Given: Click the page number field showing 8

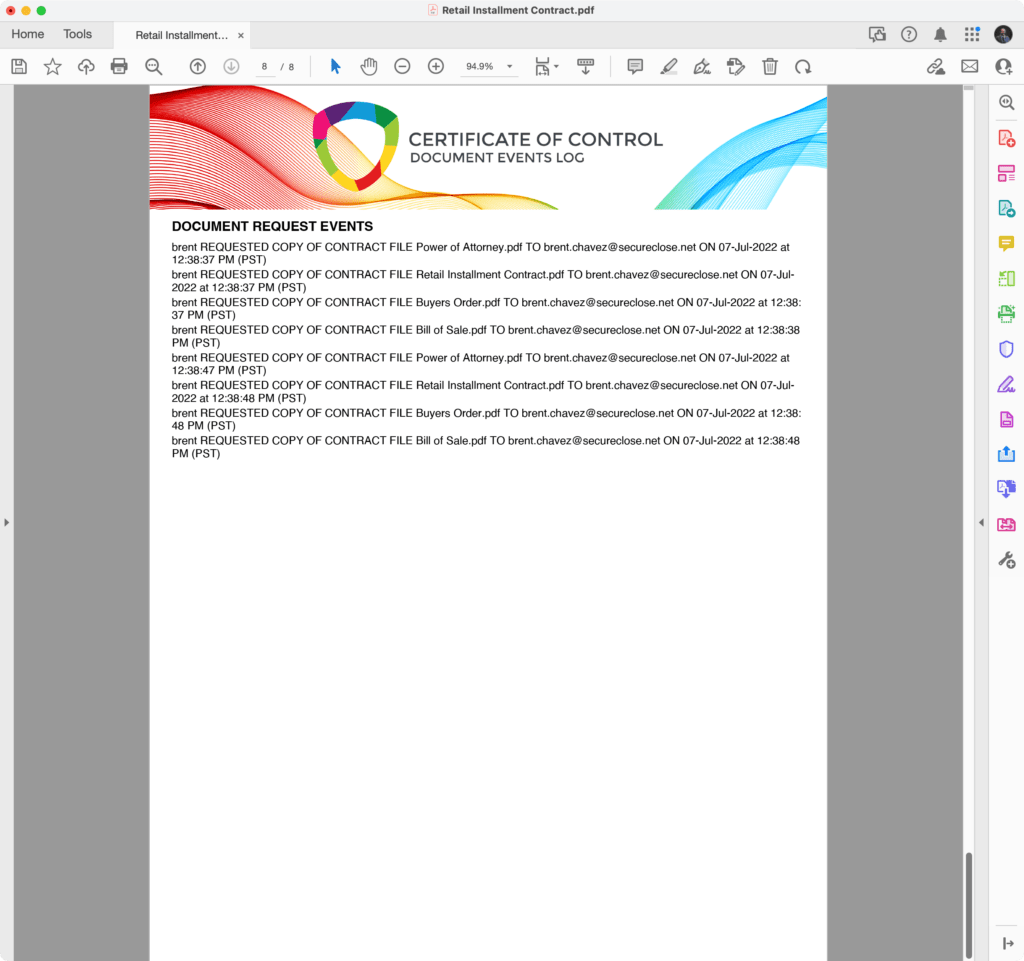Looking at the screenshot, I should 265,67.
